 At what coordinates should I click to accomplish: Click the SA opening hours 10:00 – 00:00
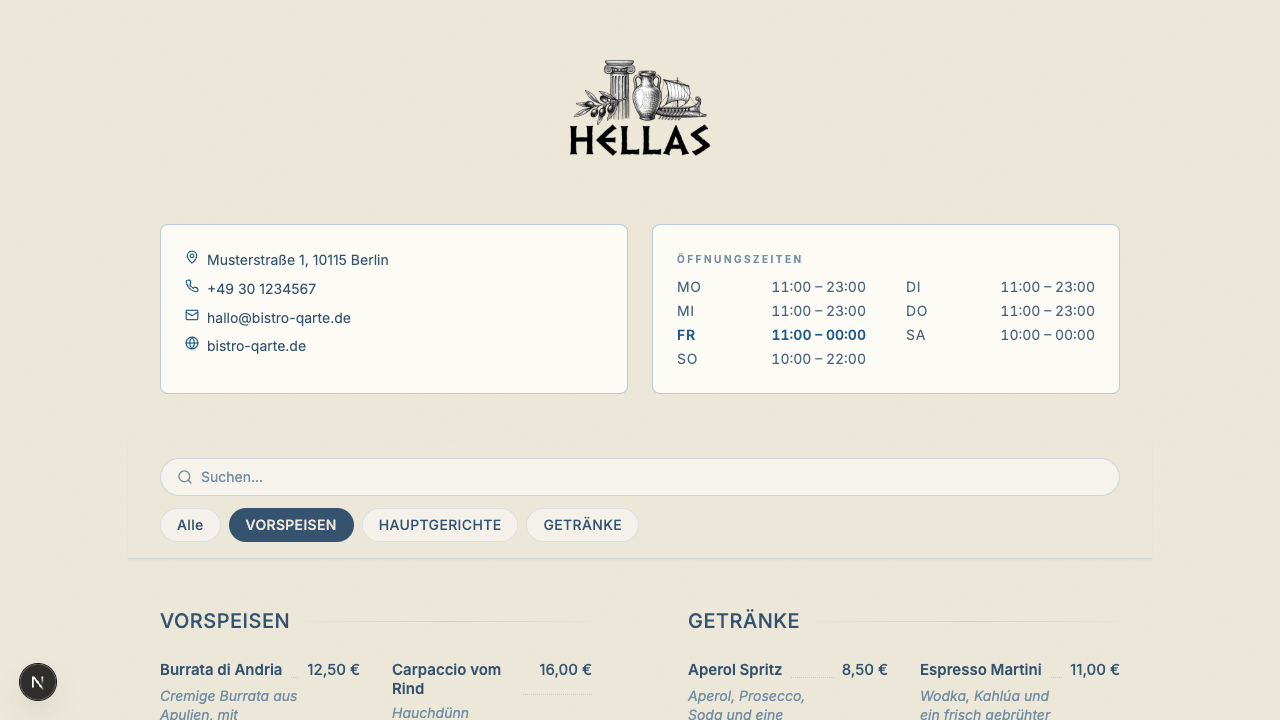click(1000, 335)
